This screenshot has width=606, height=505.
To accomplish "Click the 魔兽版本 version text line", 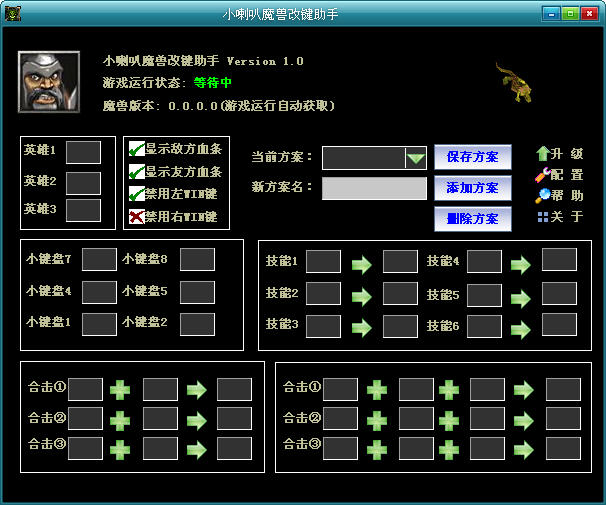I will (219, 105).
